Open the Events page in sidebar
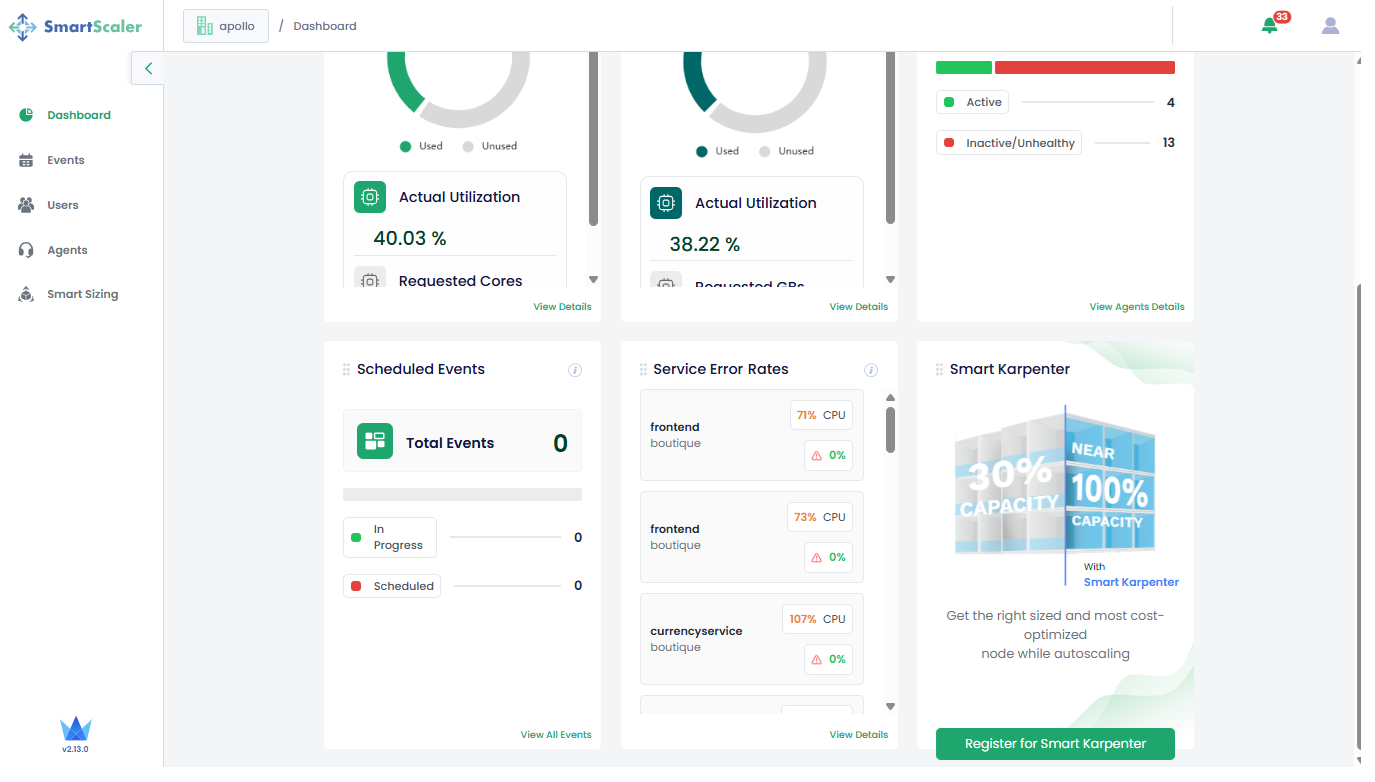1375x782 pixels. (66, 160)
